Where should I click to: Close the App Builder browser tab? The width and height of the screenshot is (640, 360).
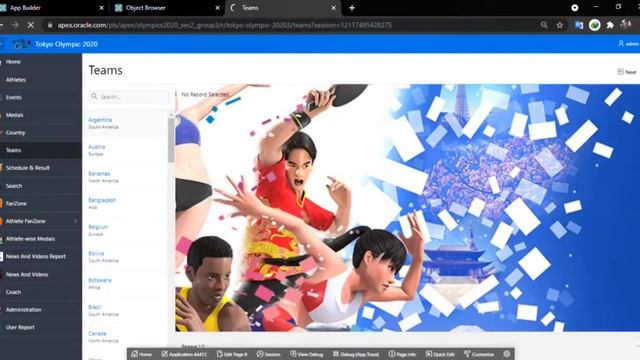(102, 8)
